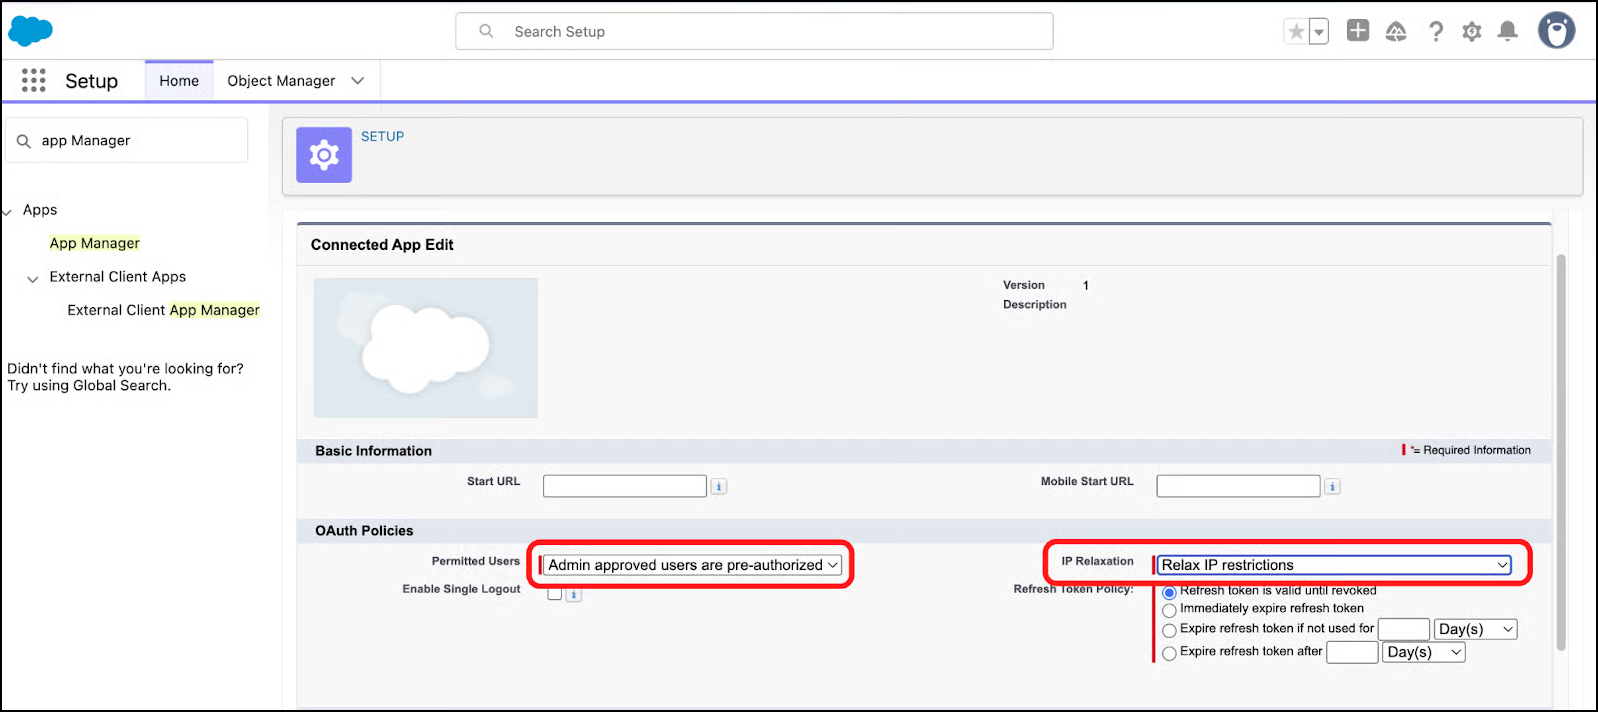Enable the Single Logout checkbox
The width and height of the screenshot is (1598, 712).
pyautogui.click(x=555, y=594)
